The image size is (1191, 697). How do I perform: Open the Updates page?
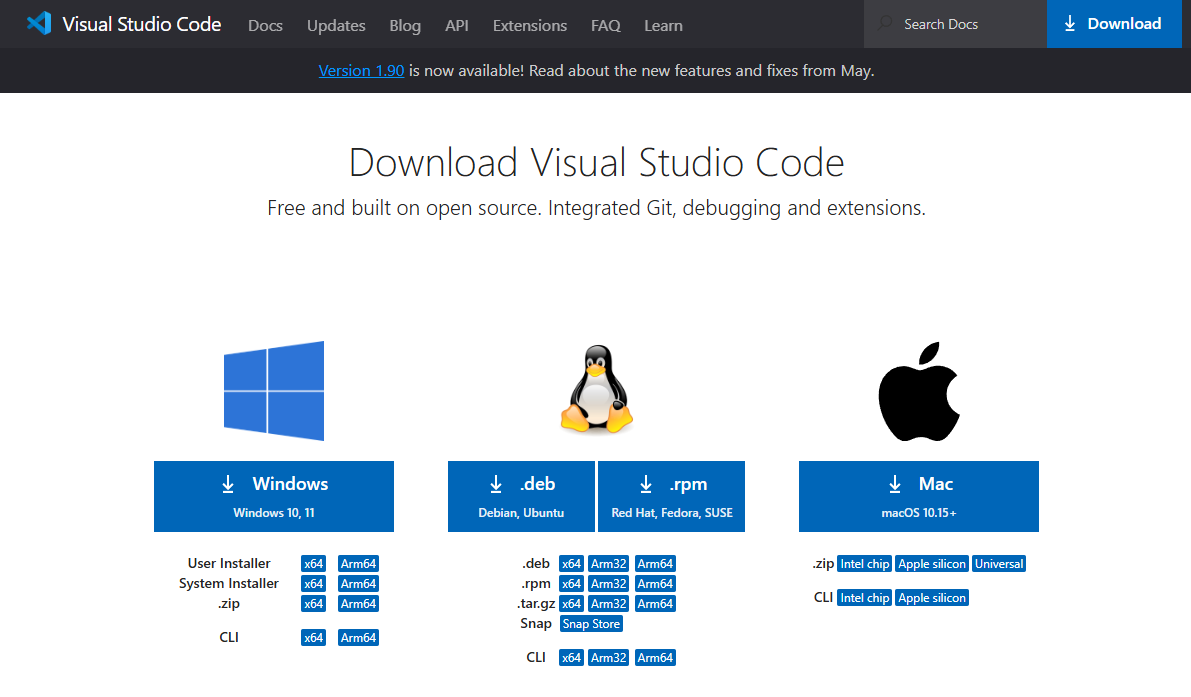336,25
